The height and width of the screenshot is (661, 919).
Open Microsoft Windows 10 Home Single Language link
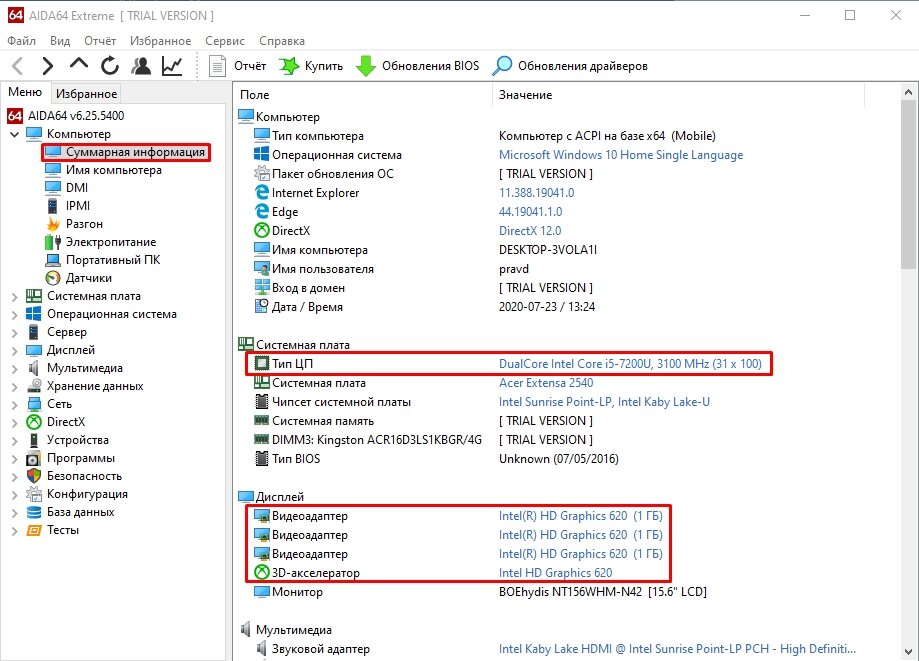tap(621, 155)
